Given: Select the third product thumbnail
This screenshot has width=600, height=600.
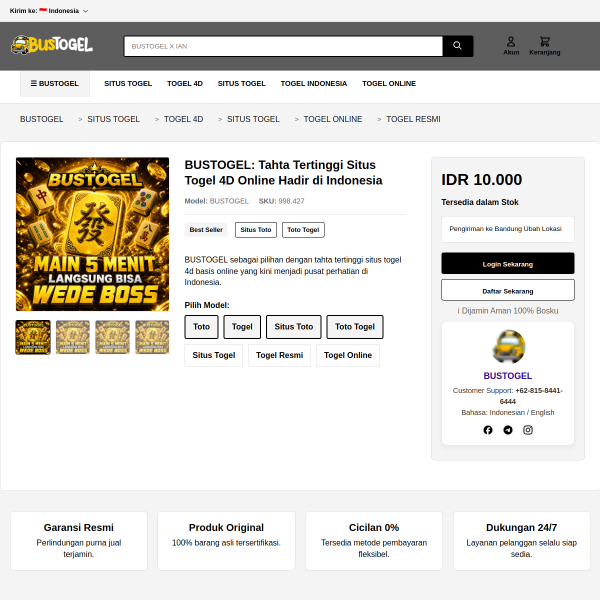Looking at the screenshot, I should 112,337.
